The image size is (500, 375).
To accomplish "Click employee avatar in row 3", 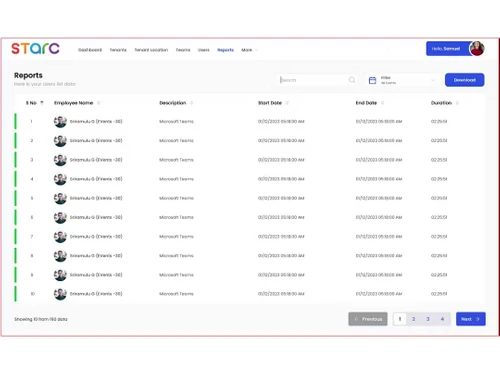I will click(60, 160).
